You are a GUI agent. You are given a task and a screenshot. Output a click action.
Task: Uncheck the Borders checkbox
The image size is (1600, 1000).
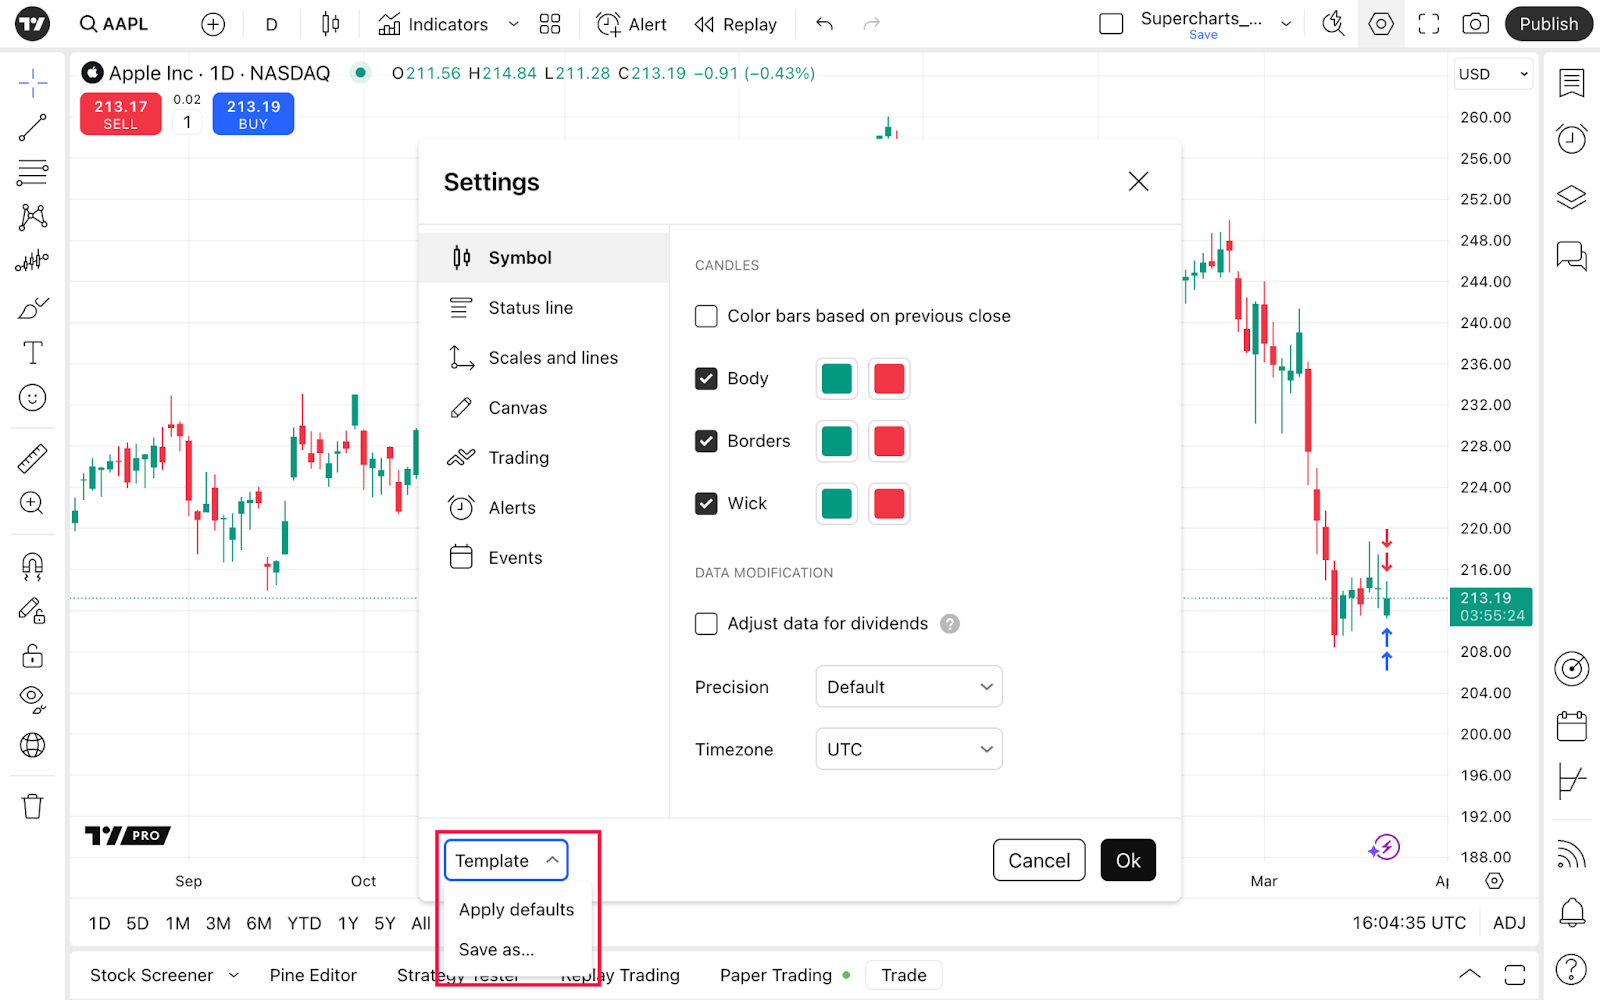point(706,441)
